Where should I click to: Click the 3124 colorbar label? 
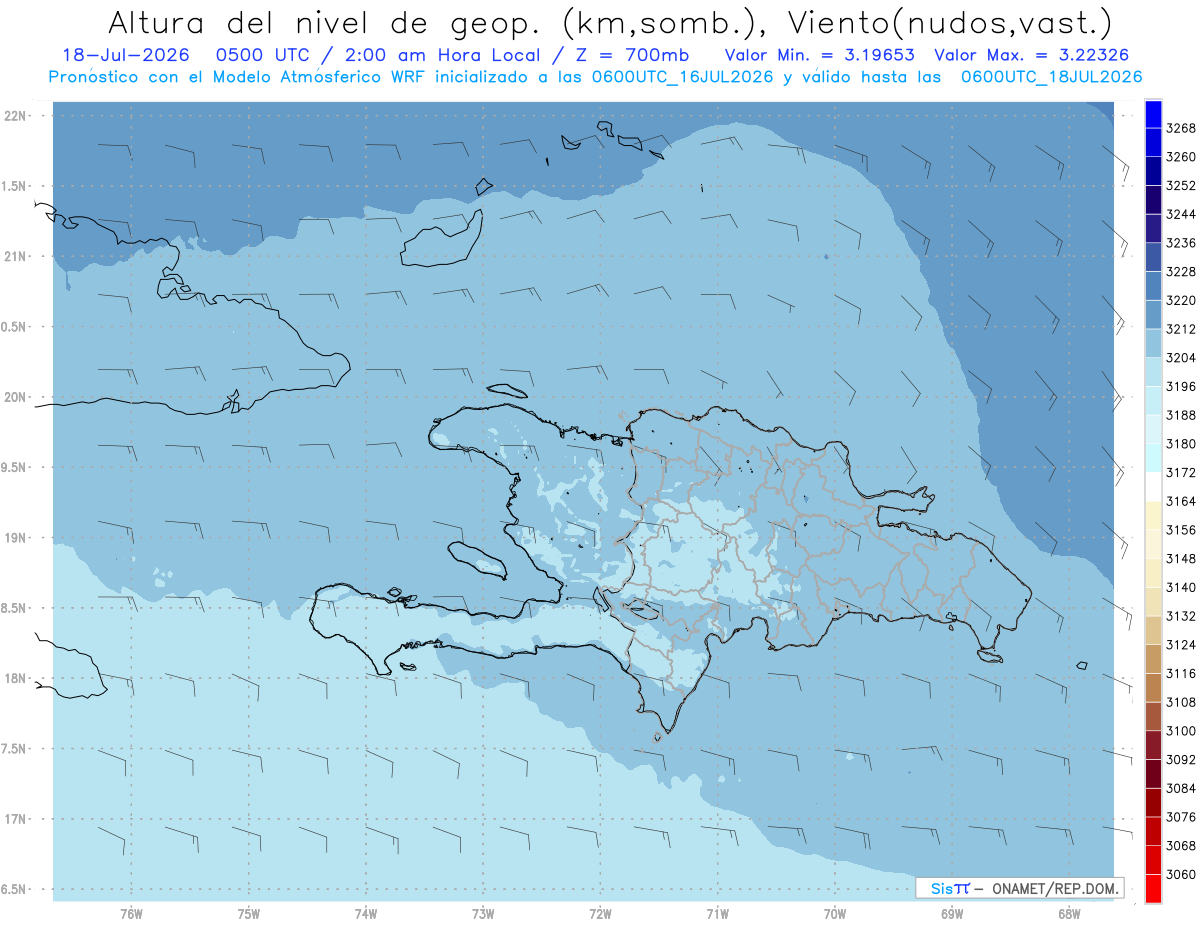[1180, 645]
